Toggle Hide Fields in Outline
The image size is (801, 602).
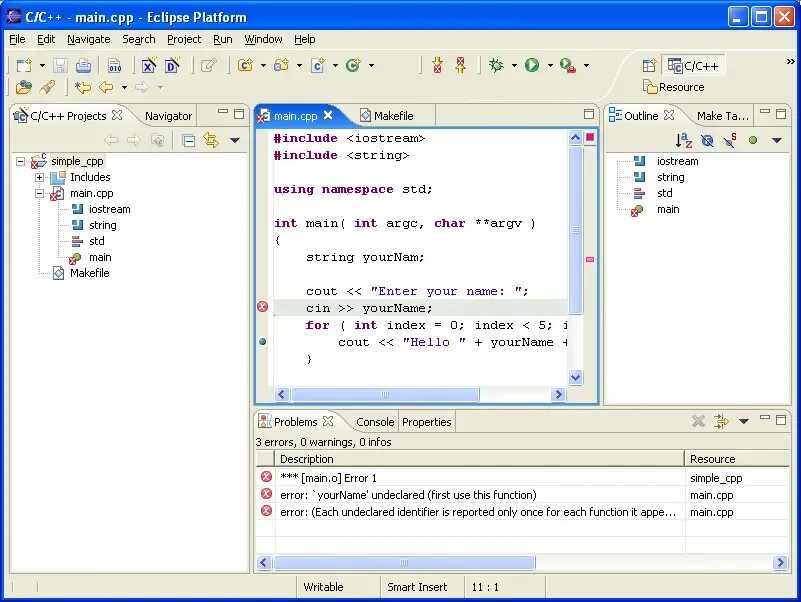[x=707, y=140]
